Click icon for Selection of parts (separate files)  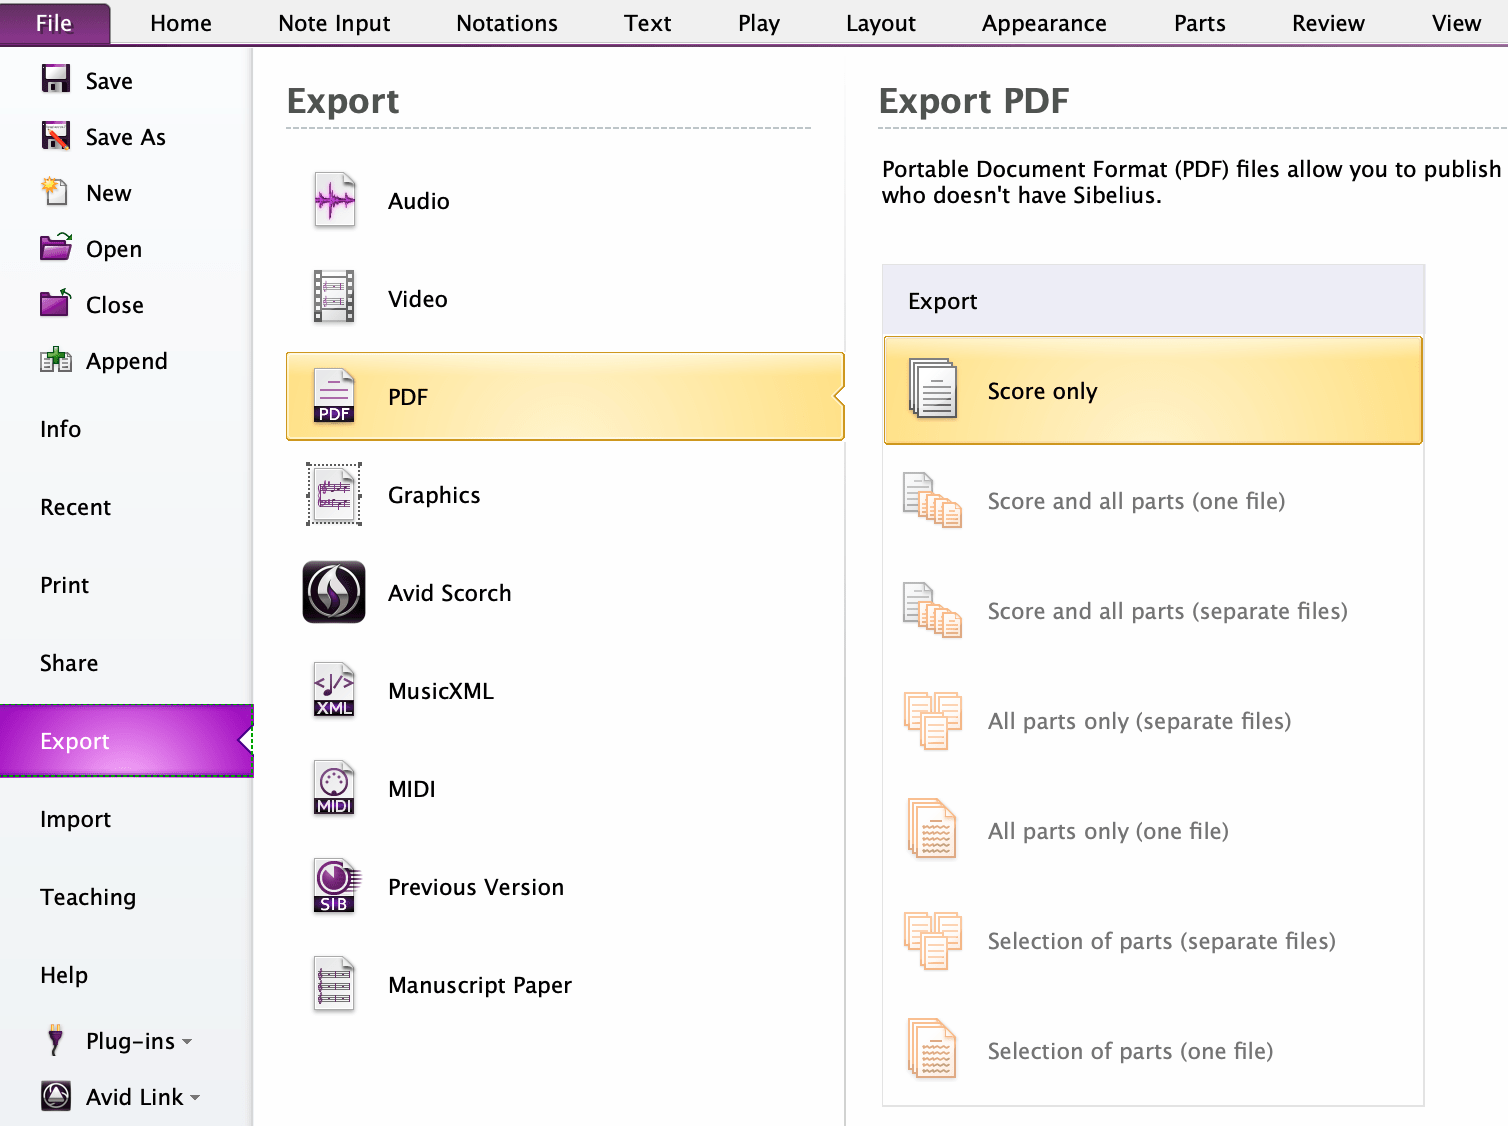point(932,940)
